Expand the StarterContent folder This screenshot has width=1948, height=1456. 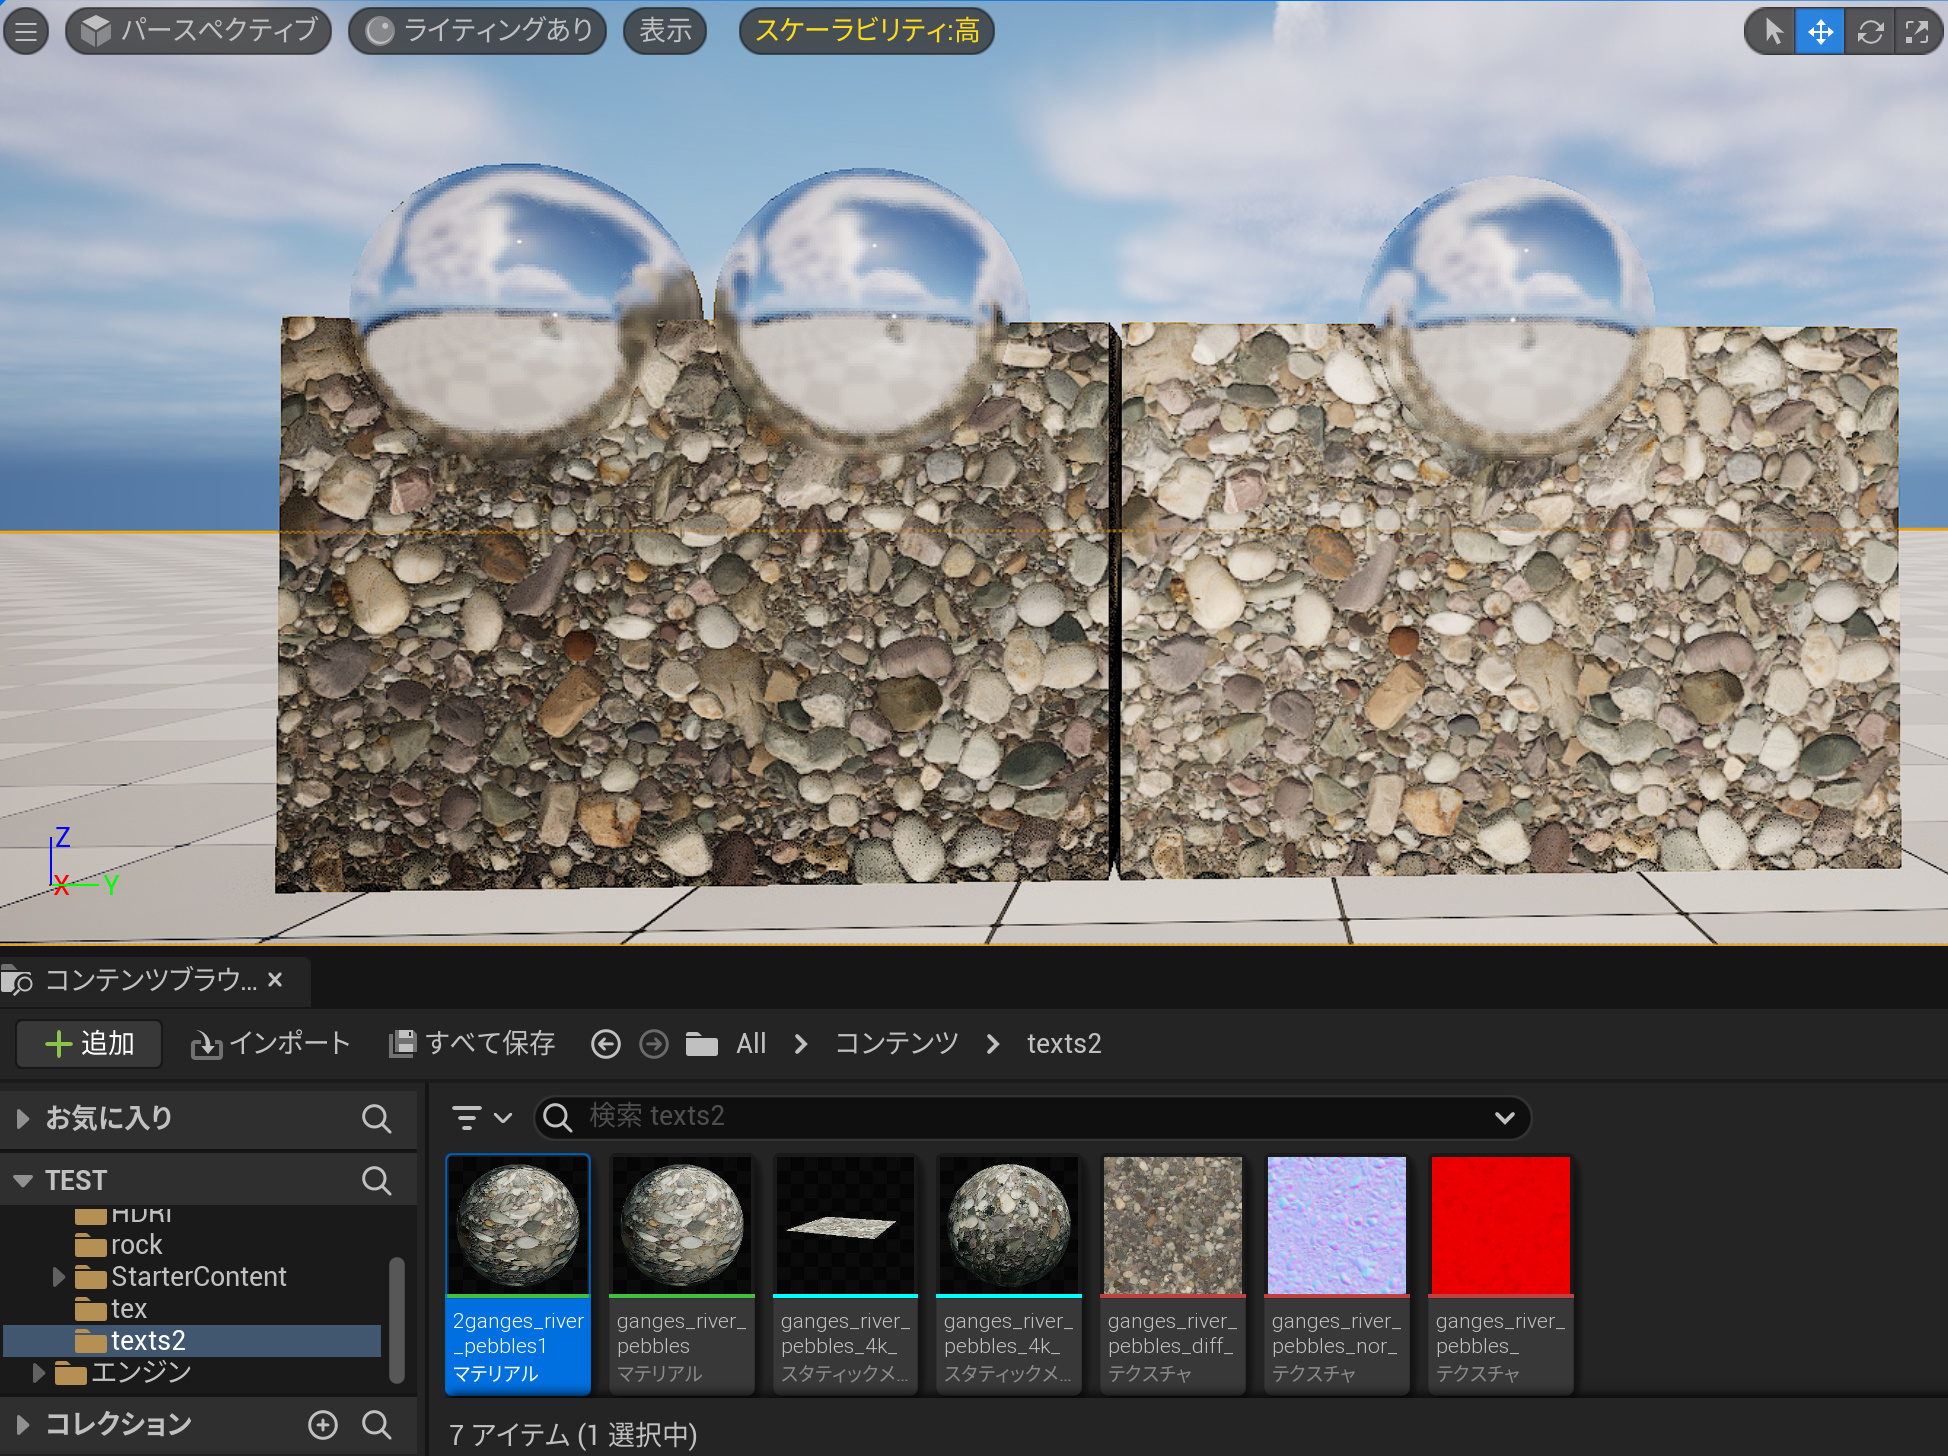pyautogui.click(x=58, y=1277)
